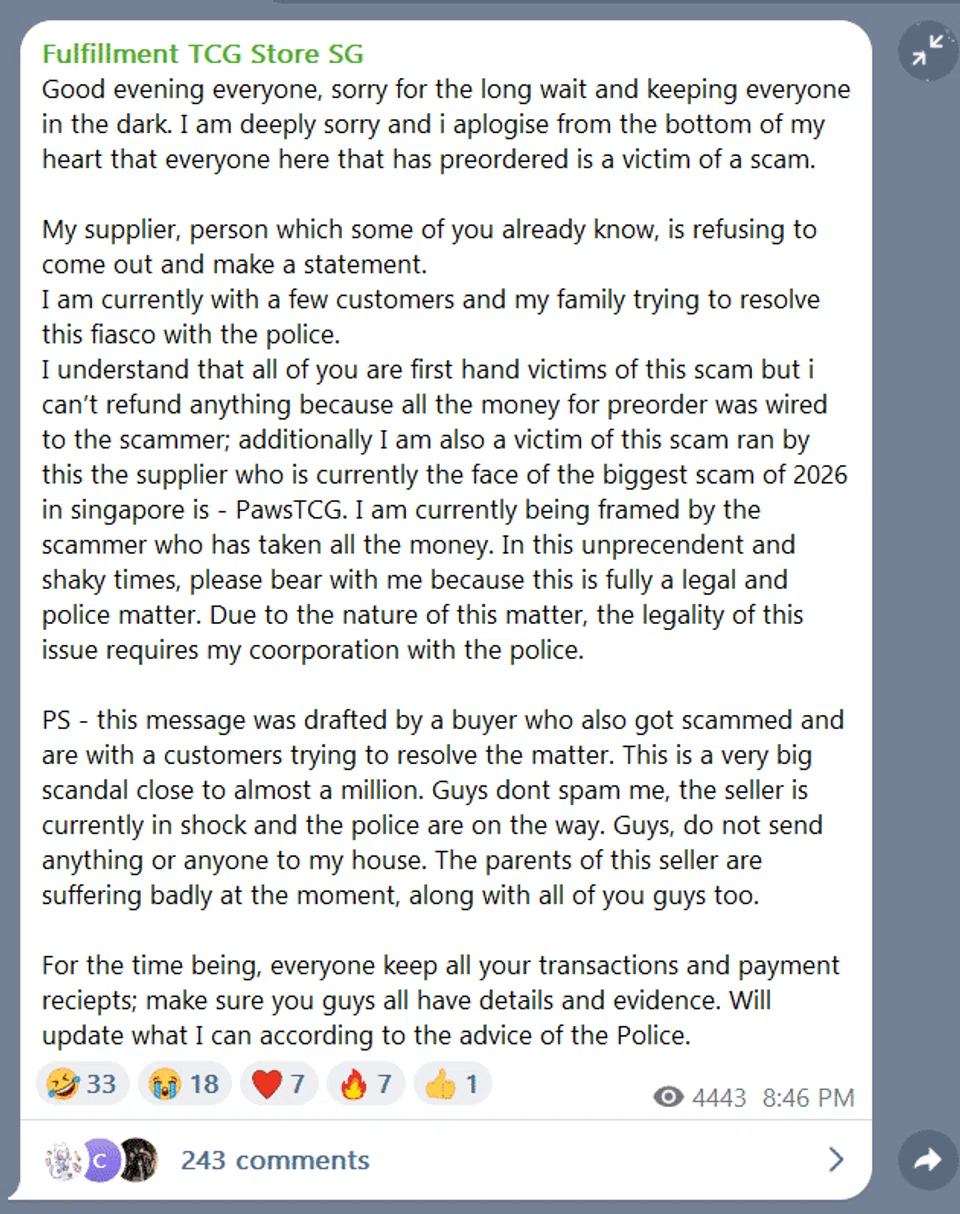Viewport: 960px width, 1214px height.
Task: Open the purple 'C' commenter avatar
Action: tap(99, 1160)
